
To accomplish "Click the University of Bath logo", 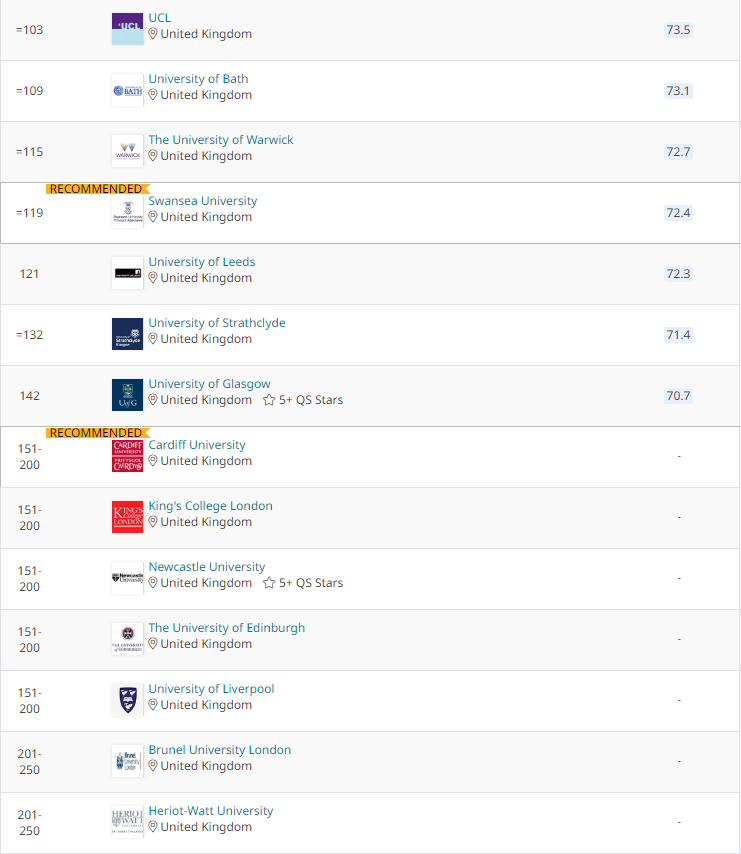I will [127, 90].
